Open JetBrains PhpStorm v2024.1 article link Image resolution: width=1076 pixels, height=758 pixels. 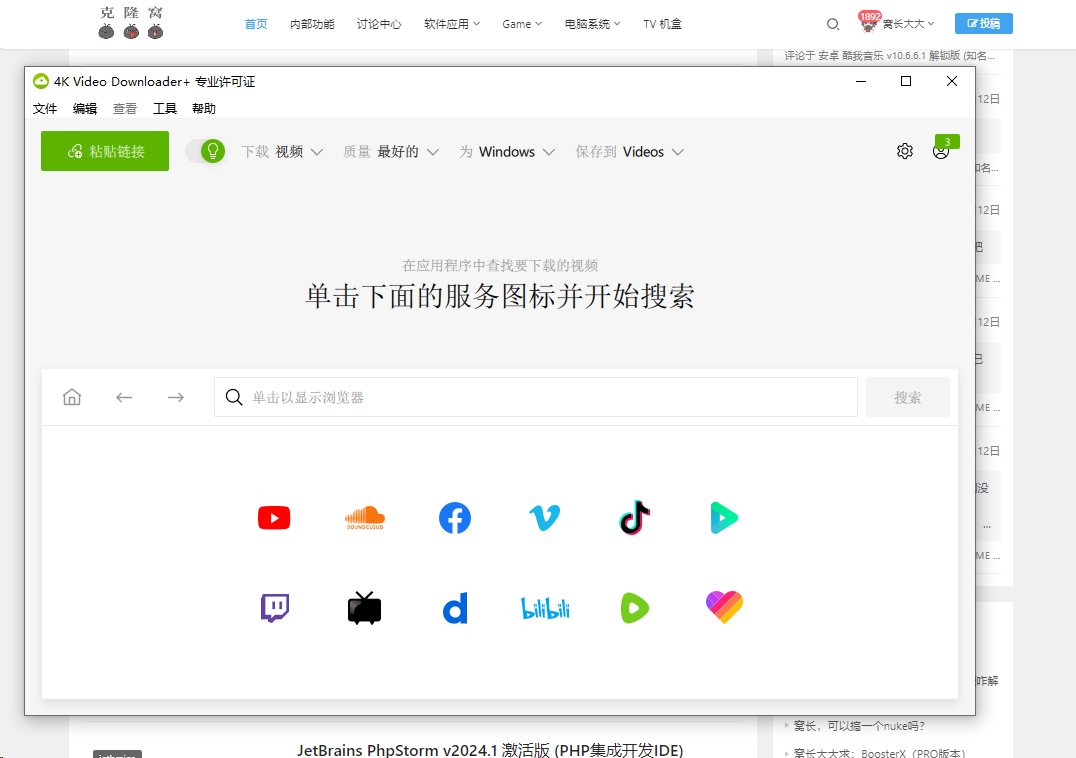coord(490,750)
